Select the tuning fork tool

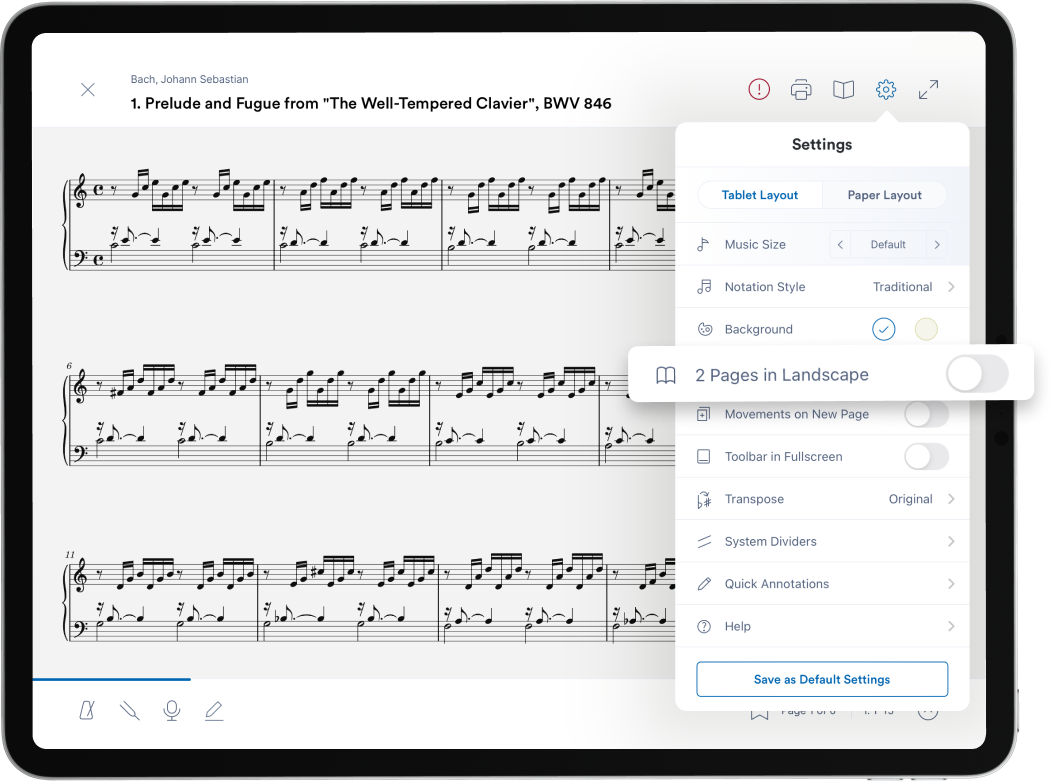[x=129, y=711]
